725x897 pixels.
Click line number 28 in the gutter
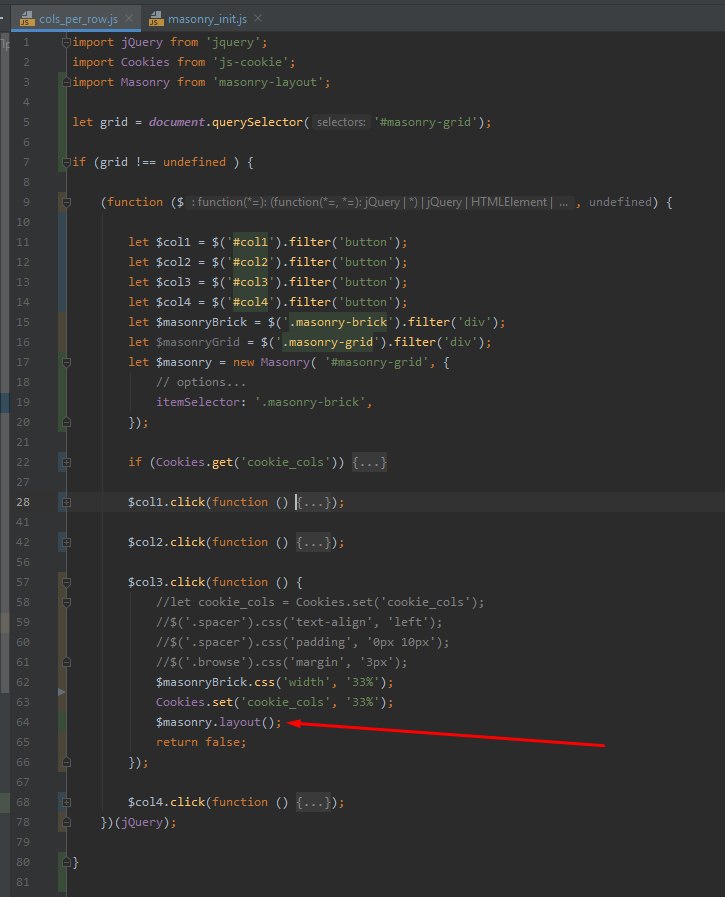(x=23, y=502)
